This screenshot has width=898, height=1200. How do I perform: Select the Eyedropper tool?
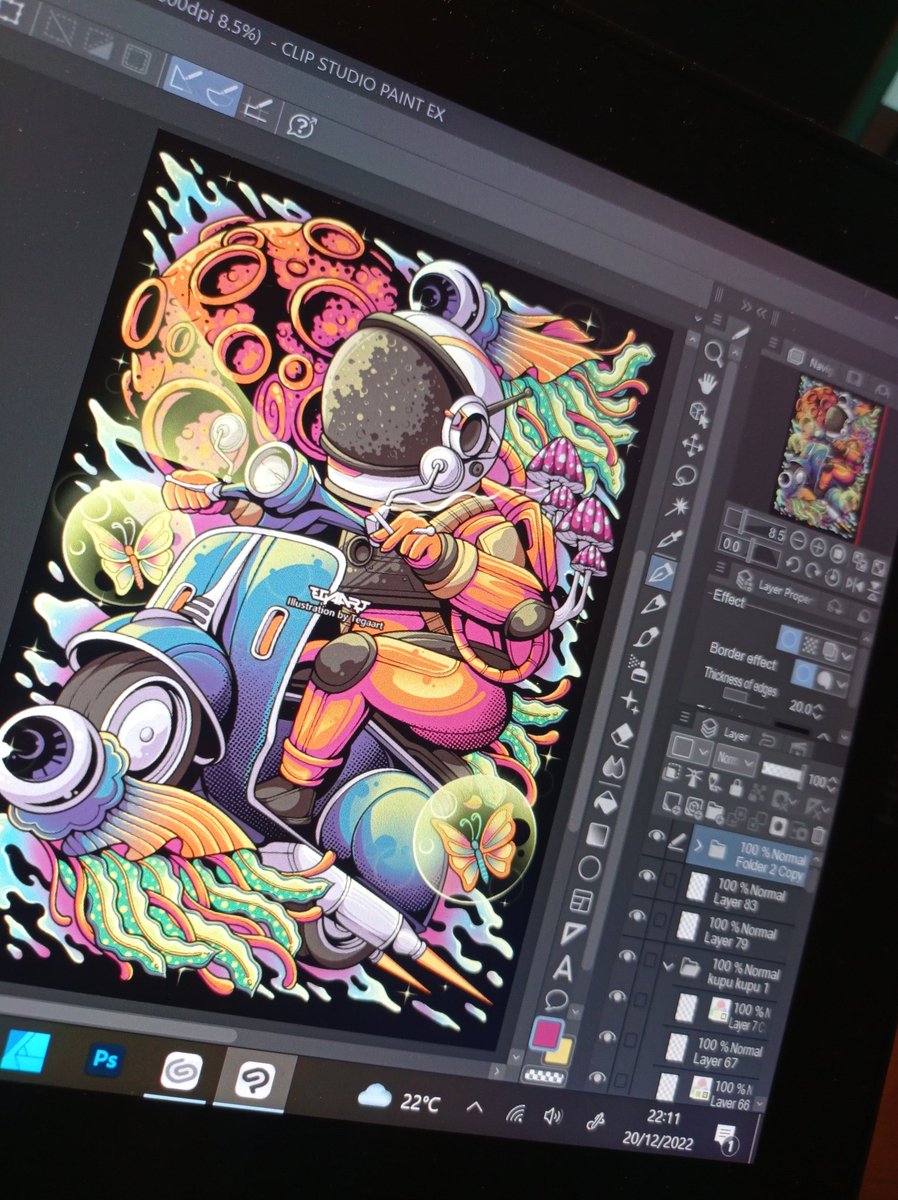tap(672, 539)
